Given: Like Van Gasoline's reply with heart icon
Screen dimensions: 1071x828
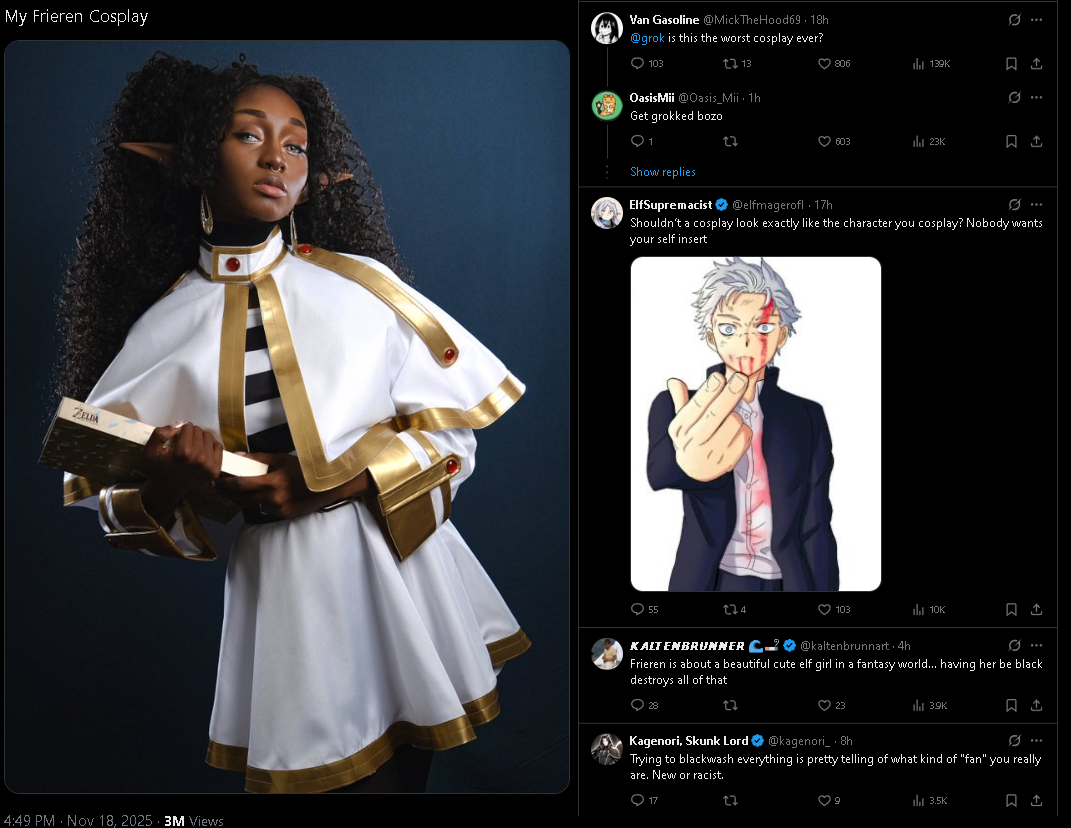Looking at the screenshot, I should click(824, 64).
